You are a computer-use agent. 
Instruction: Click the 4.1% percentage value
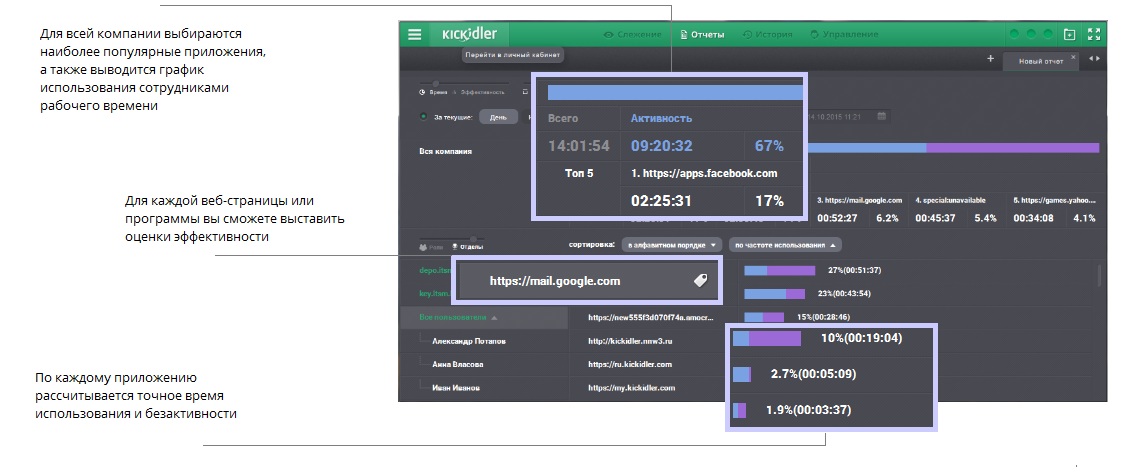click(1084, 217)
